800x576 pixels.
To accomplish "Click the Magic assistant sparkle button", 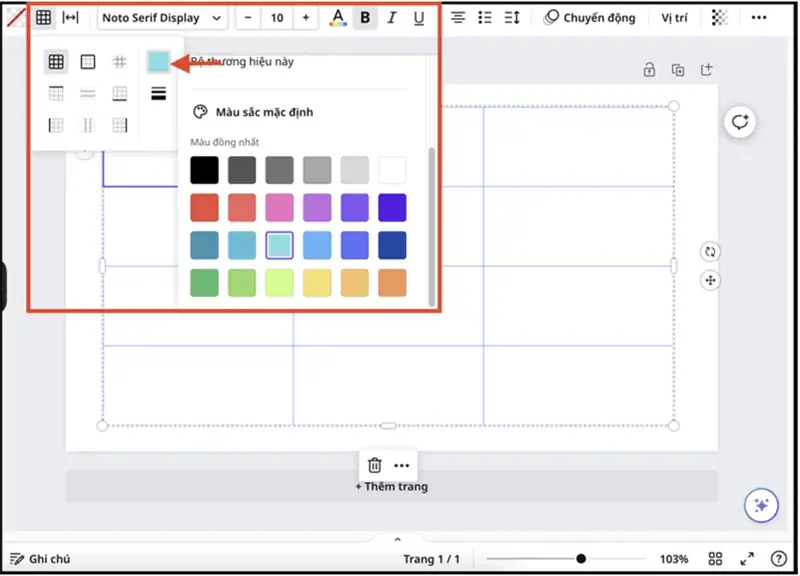I will [761, 506].
